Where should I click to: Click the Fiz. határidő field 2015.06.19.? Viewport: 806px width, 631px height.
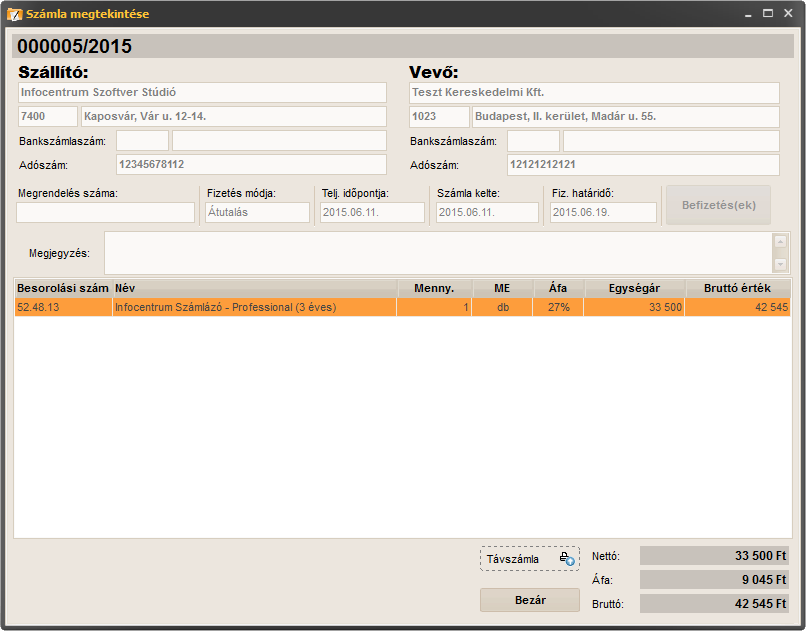pyautogui.click(x=603, y=212)
